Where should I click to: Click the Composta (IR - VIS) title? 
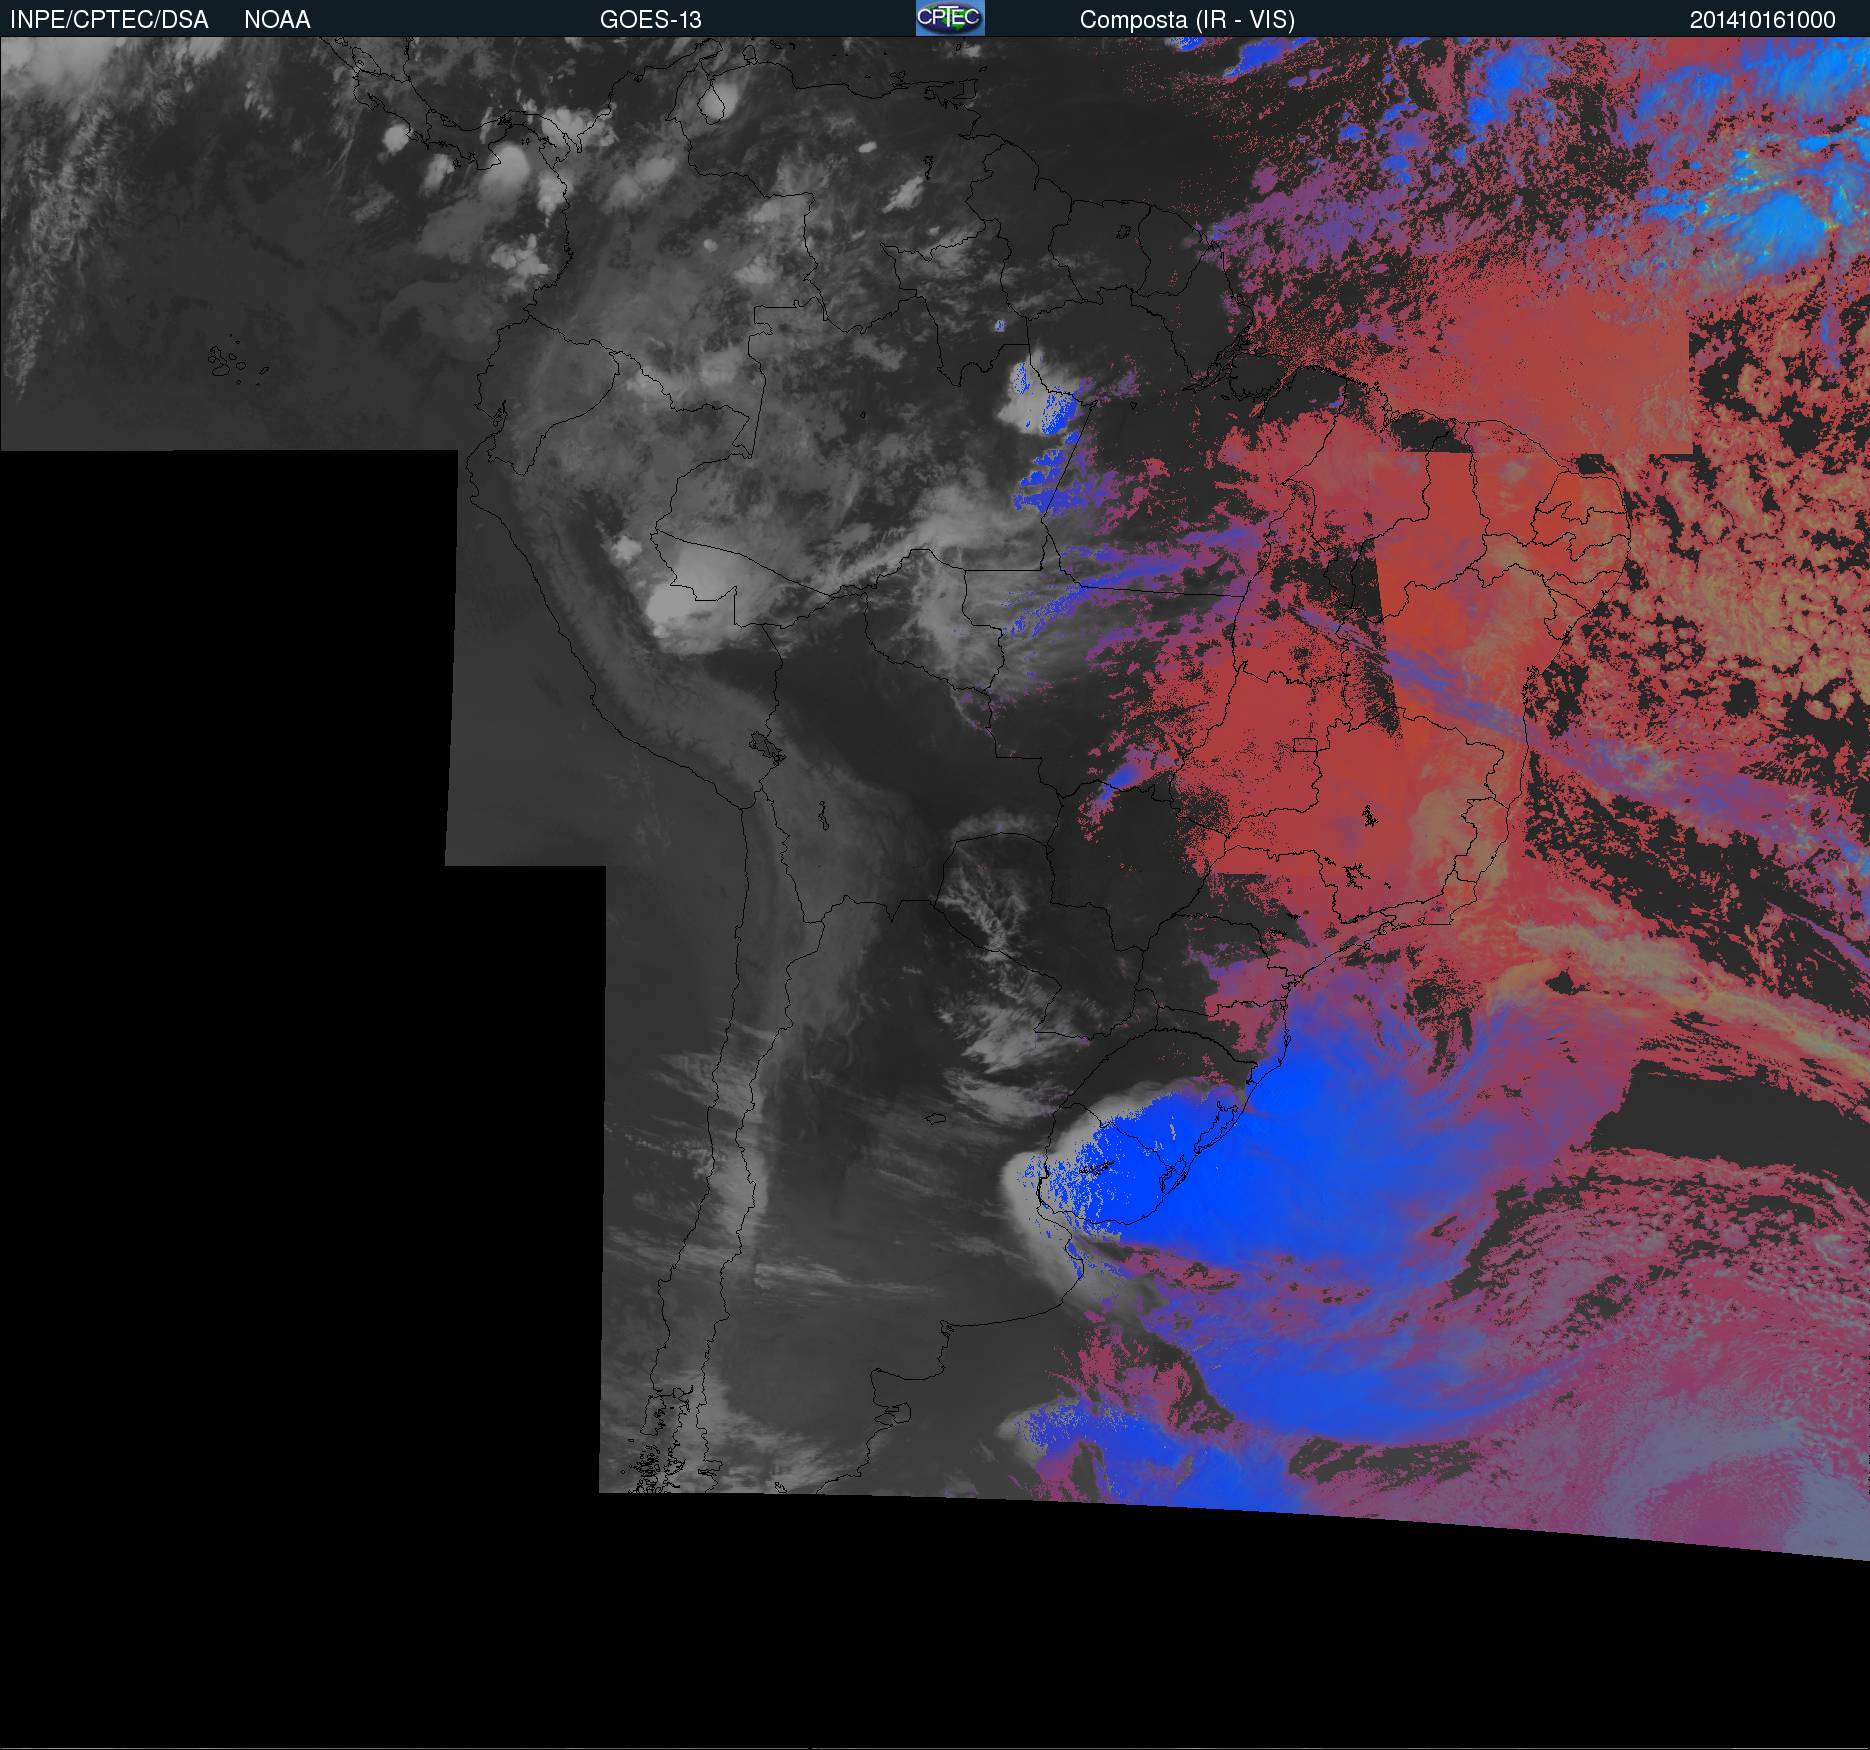pyautogui.click(x=1187, y=20)
